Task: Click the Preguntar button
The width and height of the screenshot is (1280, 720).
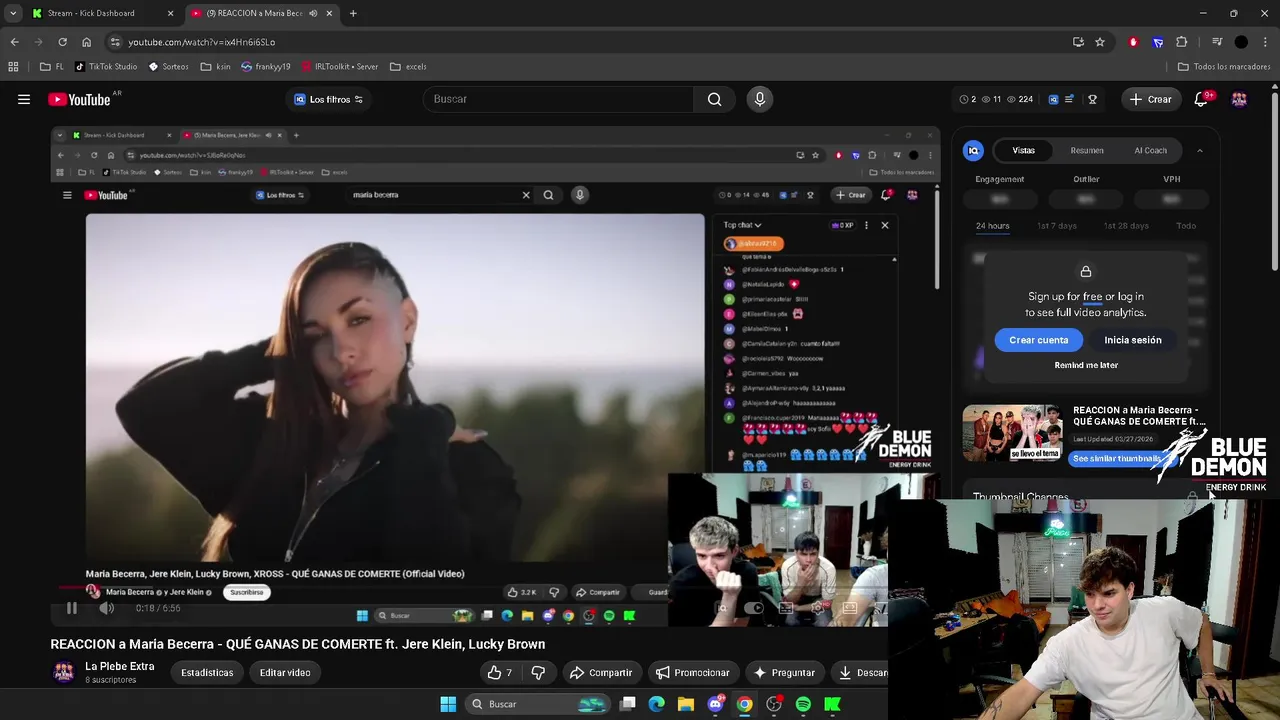Action: coord(784,673)
